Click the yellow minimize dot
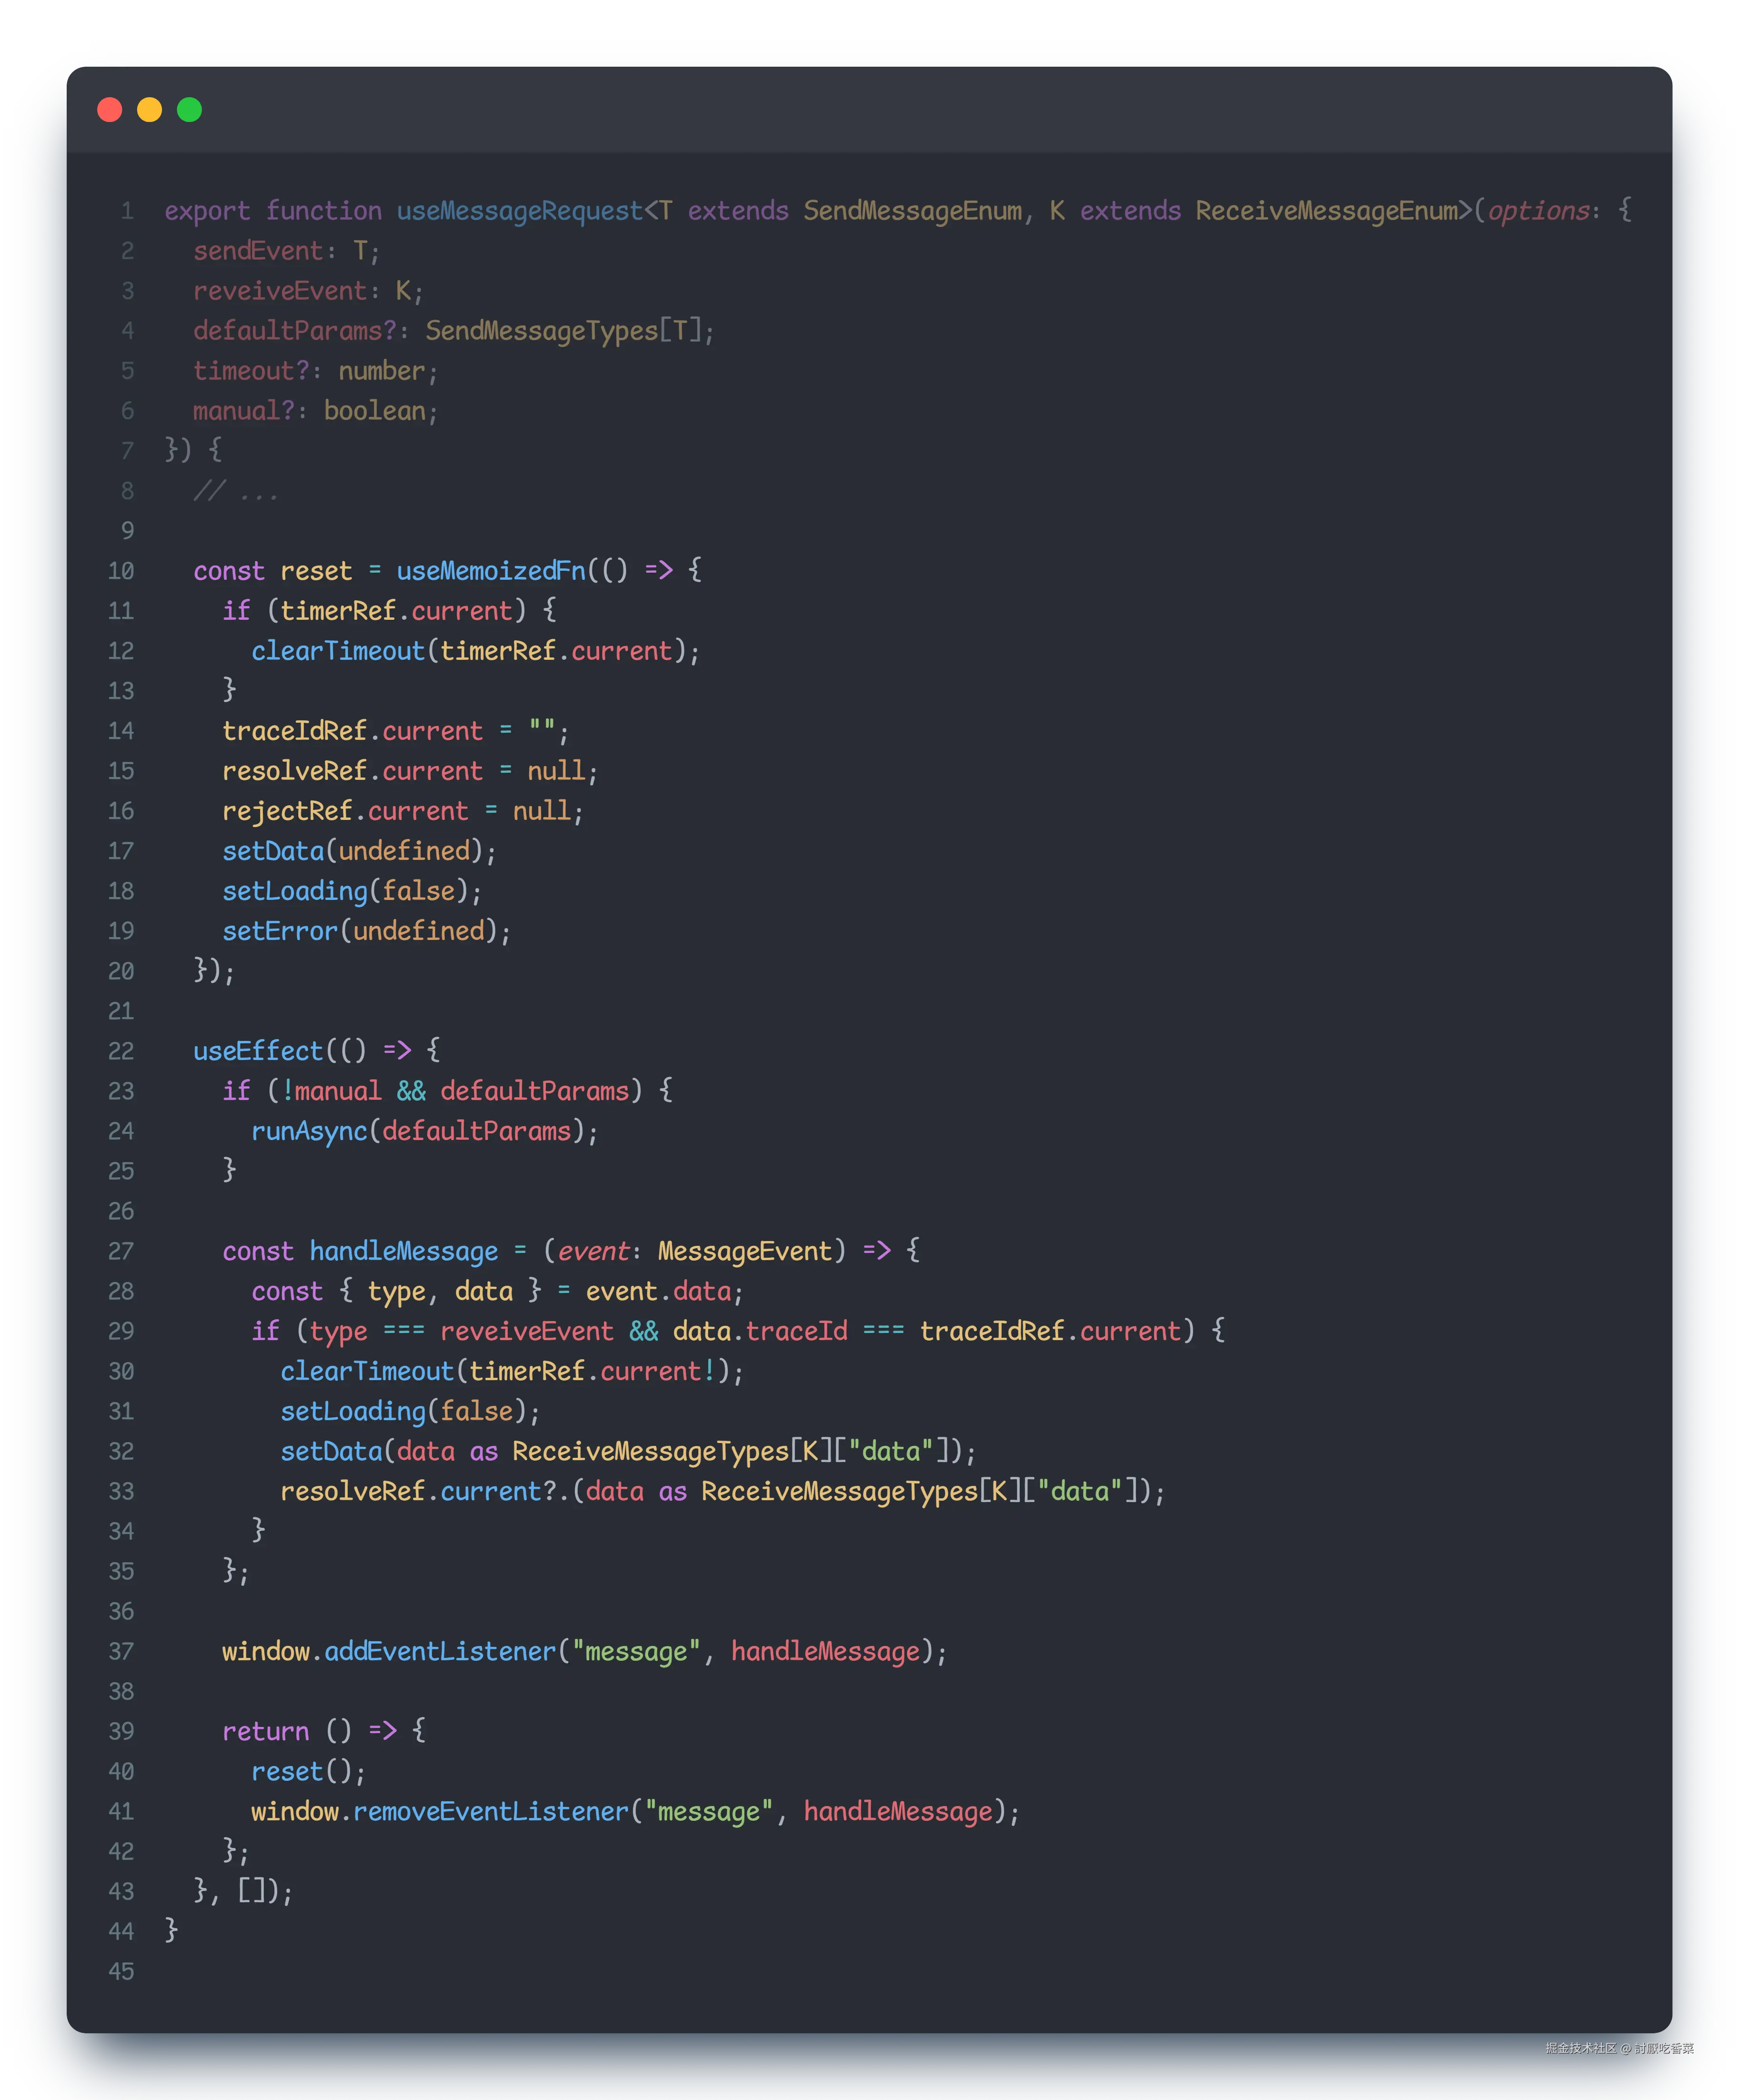Viewport: 1739px width, 2100px height. (x=150, y=110)
